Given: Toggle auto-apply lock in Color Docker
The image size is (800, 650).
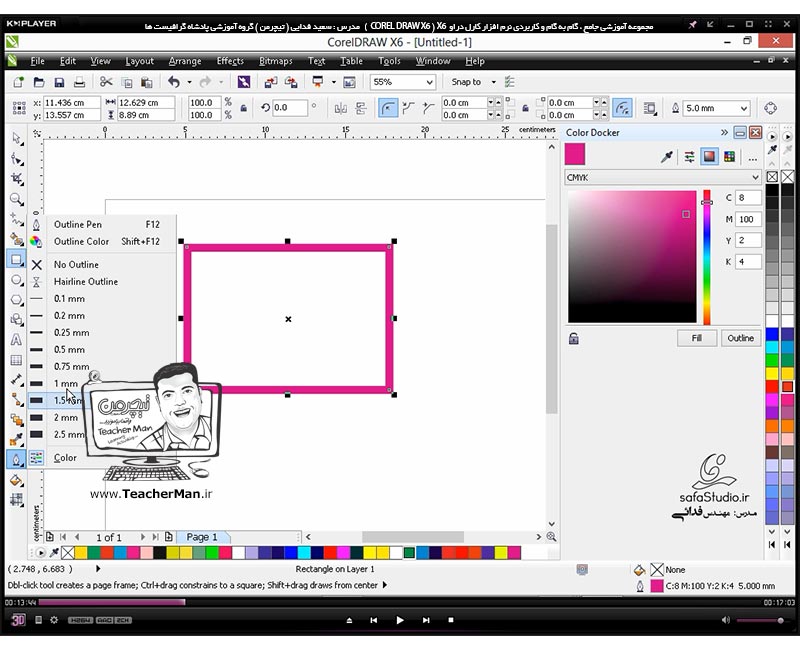Looking at the screenshot, I should click(574, 338).
